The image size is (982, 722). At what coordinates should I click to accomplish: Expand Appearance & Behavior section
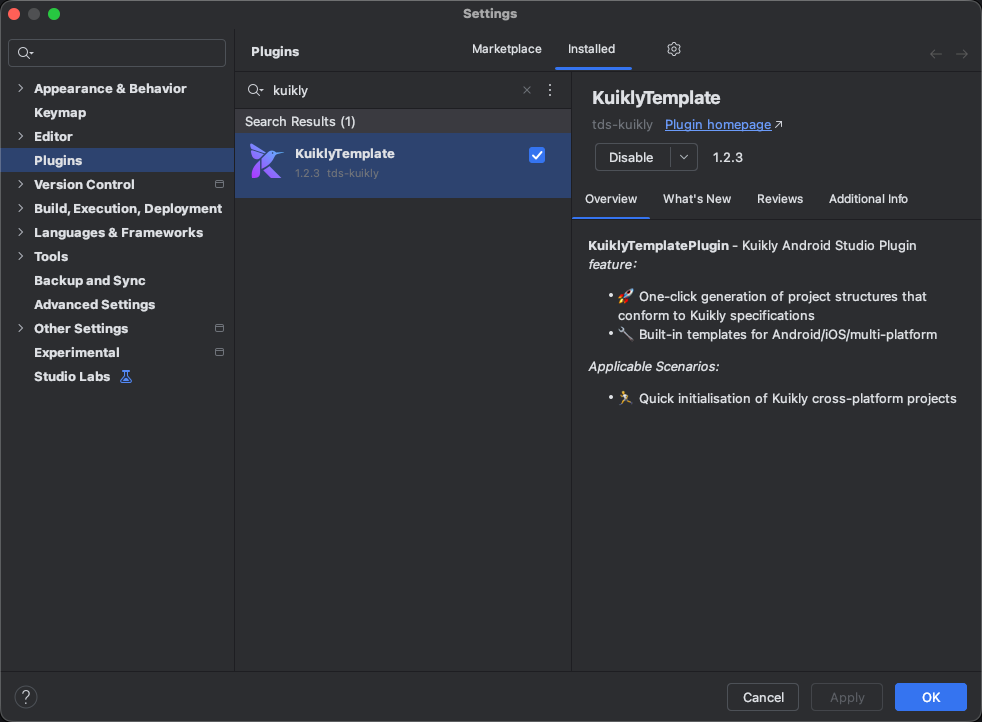(x=21, y=88)
